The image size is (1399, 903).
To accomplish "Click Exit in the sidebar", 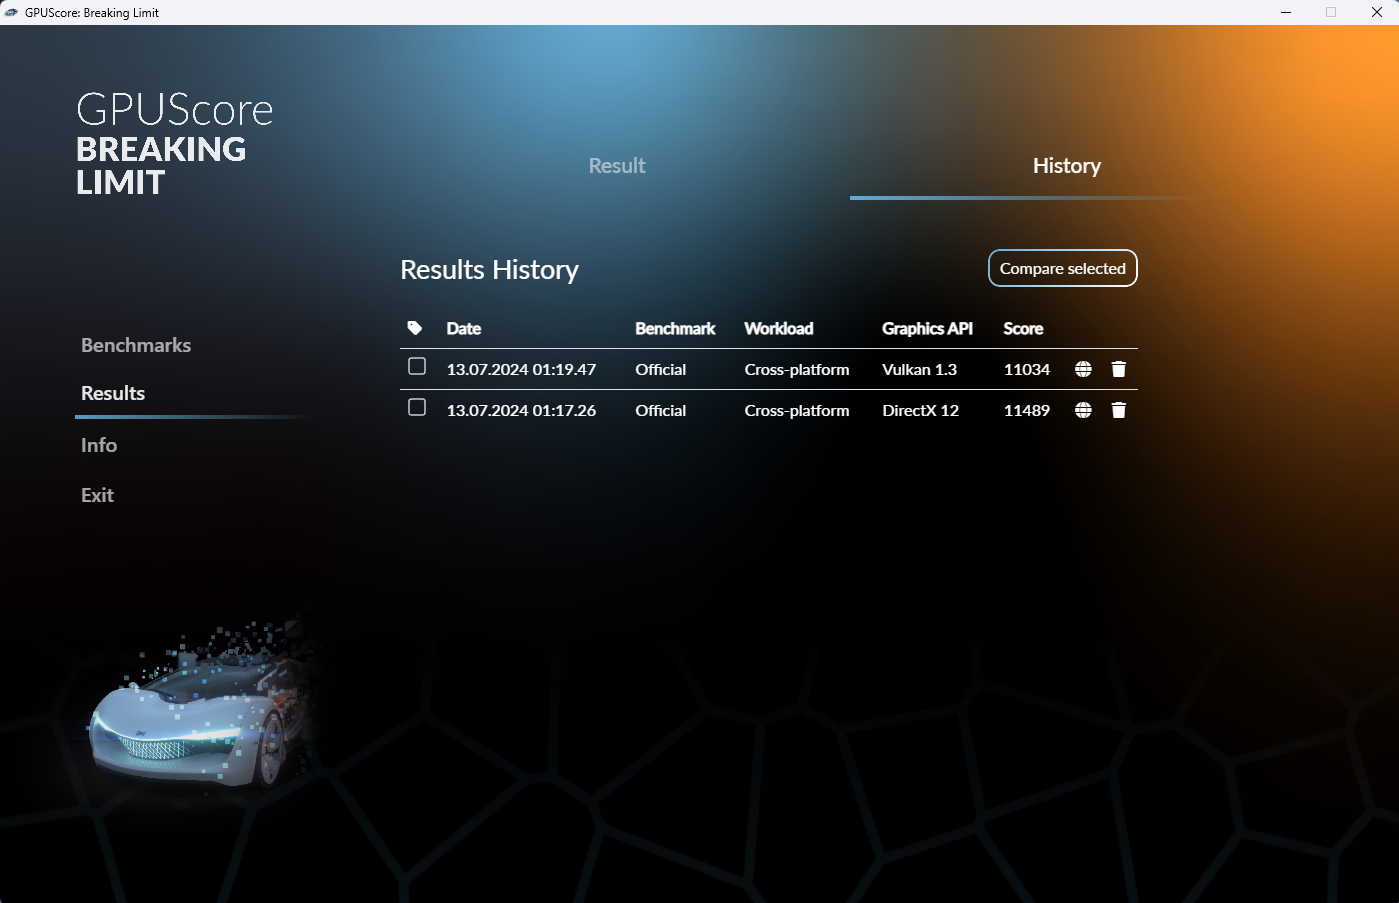I will [97, 495].
